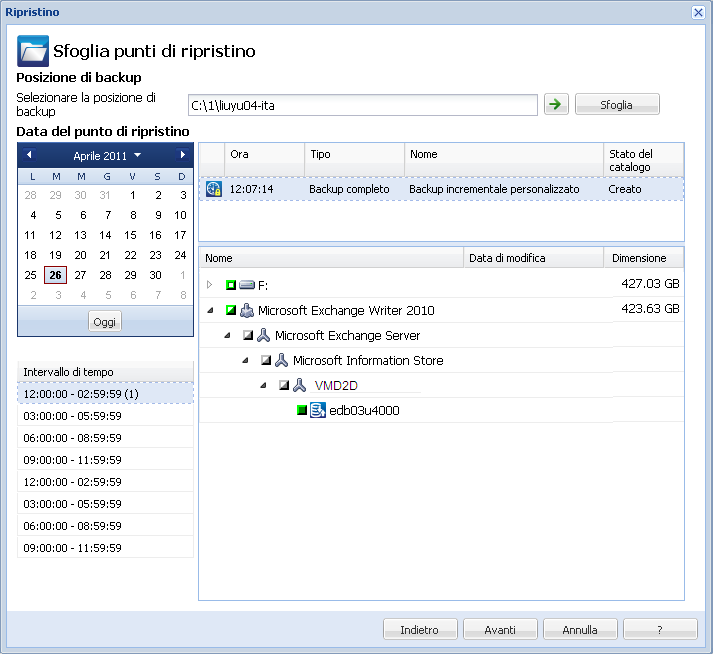The image size is (713, 654).
Task: Click the Avanti button
Action: coord(500,630)
